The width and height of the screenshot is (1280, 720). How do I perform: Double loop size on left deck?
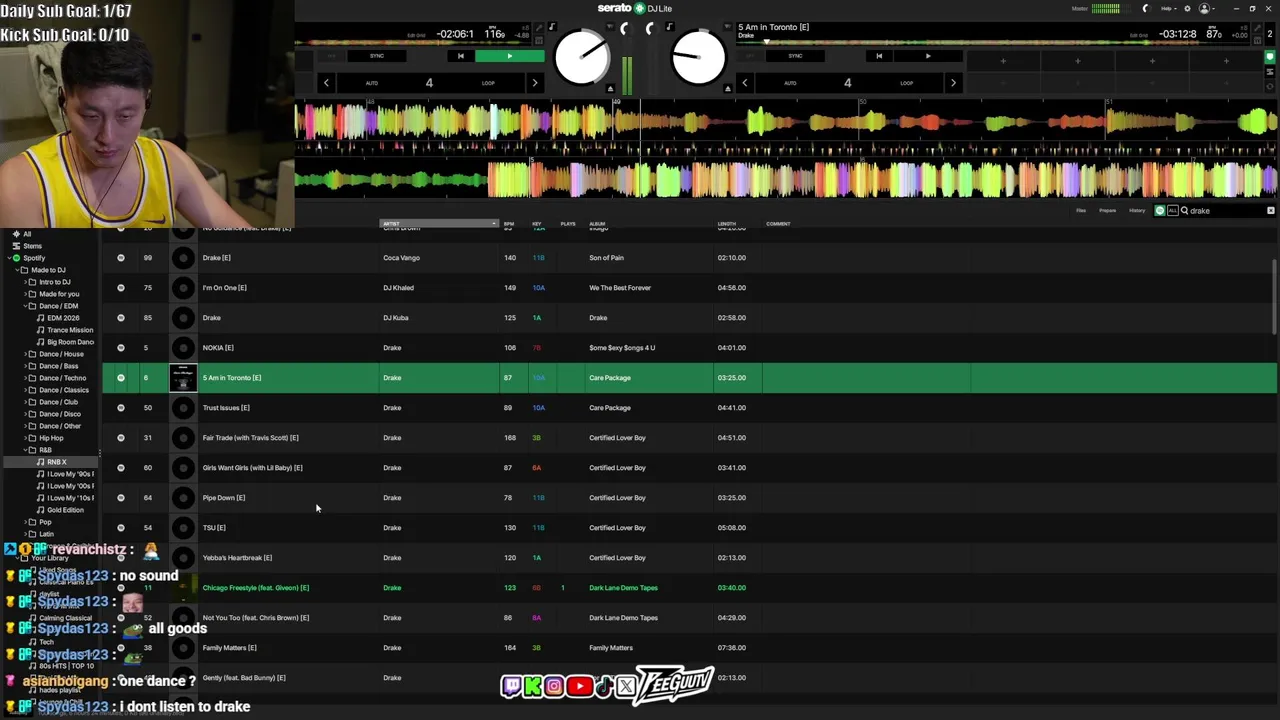click(534, 83)
